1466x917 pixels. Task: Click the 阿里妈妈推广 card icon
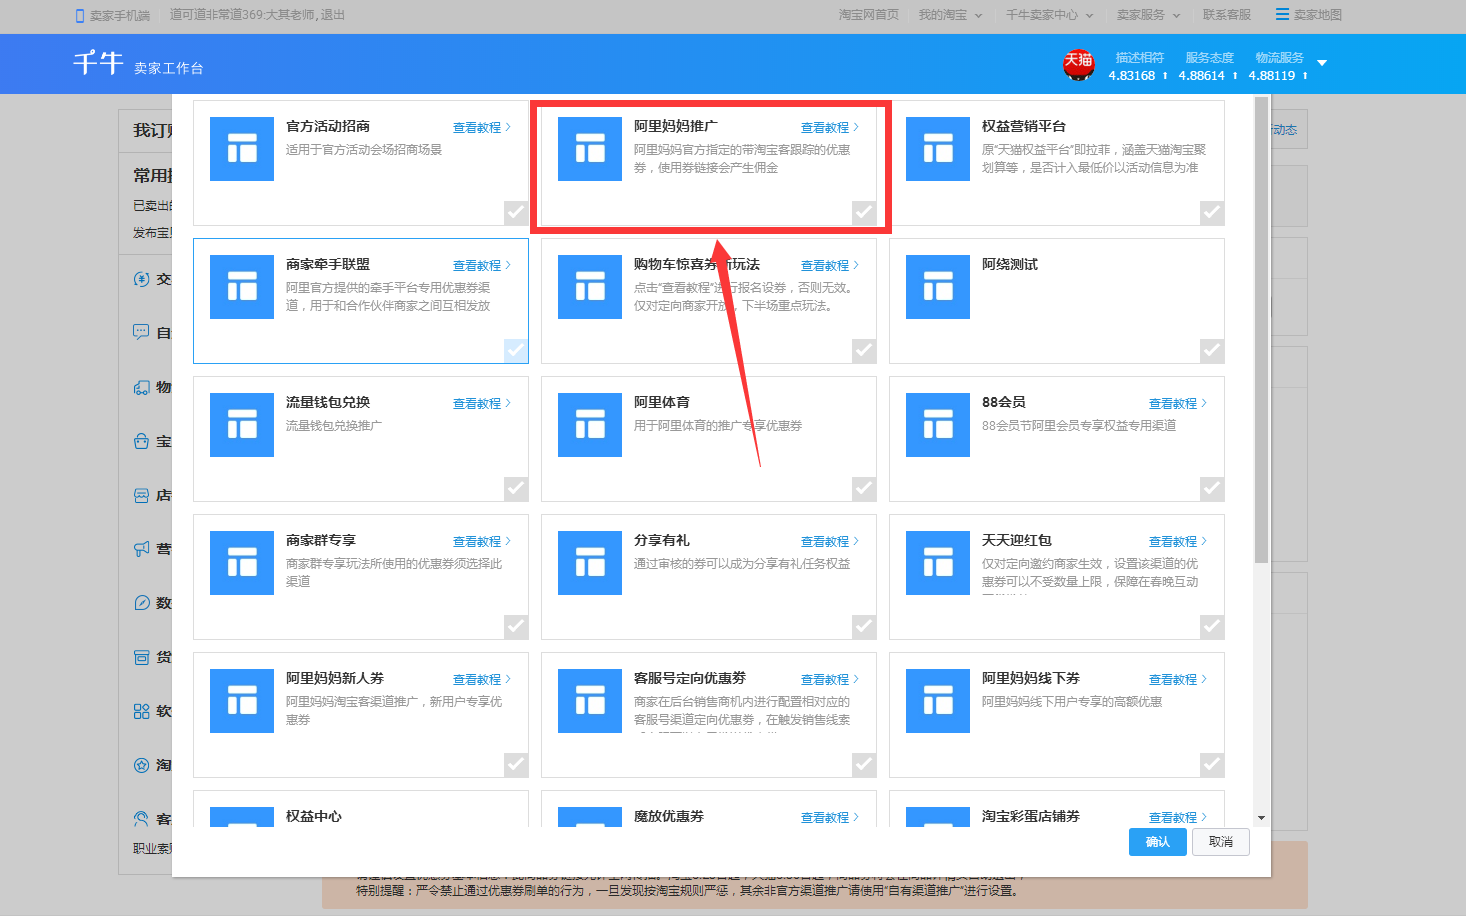pyautogui.click(x=590, y=149)
